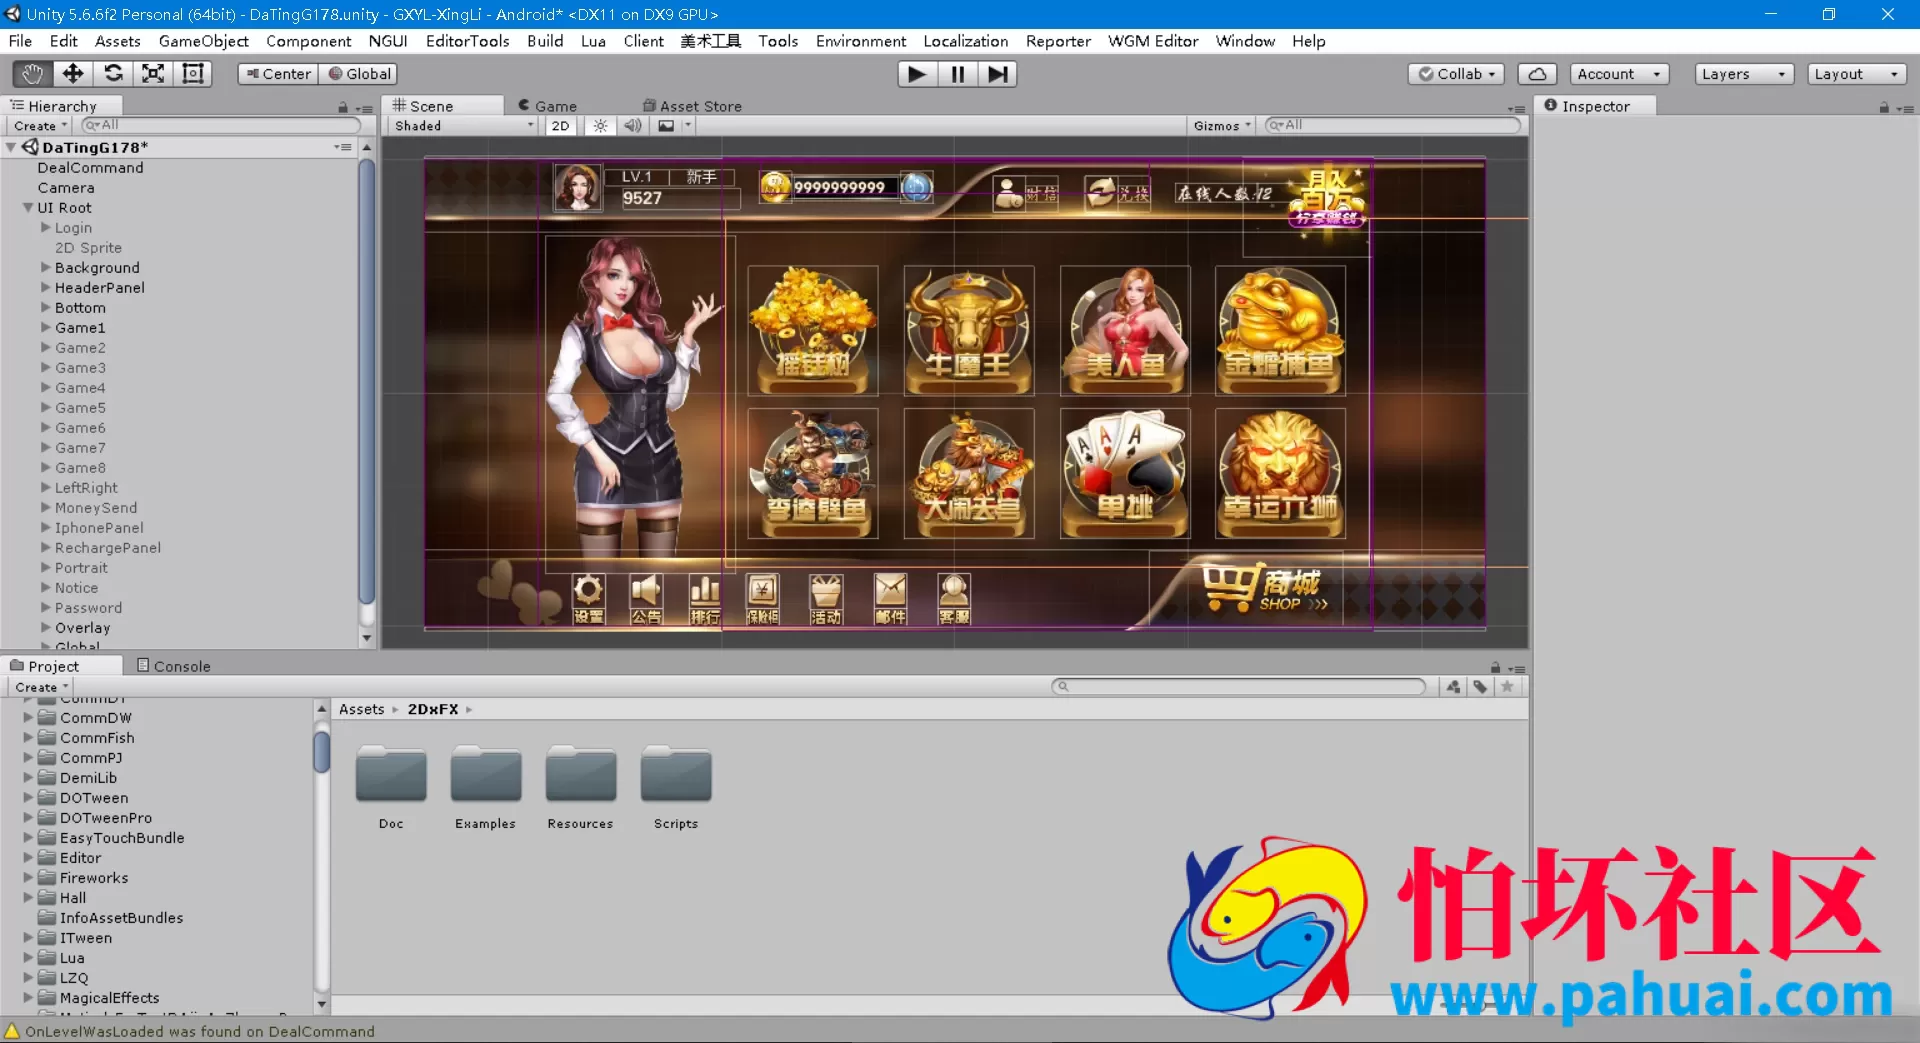Click the Collab button

[1456, 74]
